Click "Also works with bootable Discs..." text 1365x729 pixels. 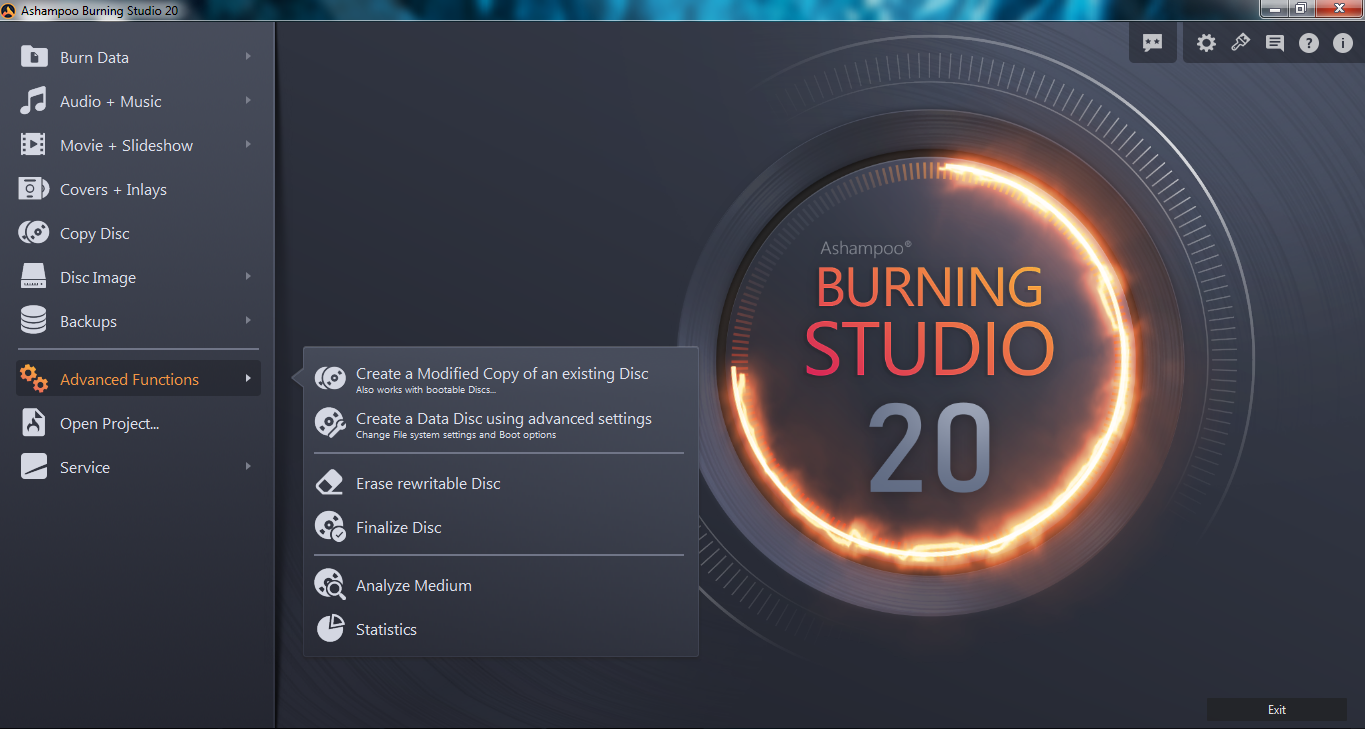[x=426, y=390]
